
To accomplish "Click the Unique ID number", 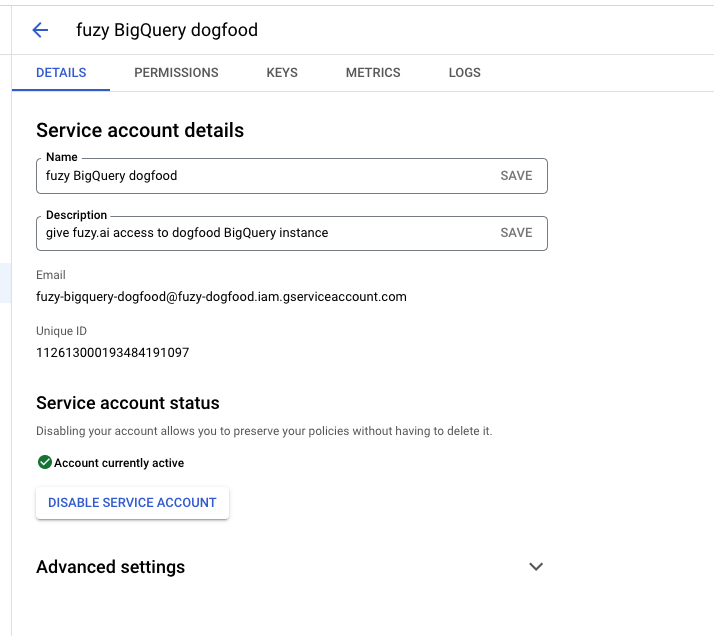I will pos(113,353).
